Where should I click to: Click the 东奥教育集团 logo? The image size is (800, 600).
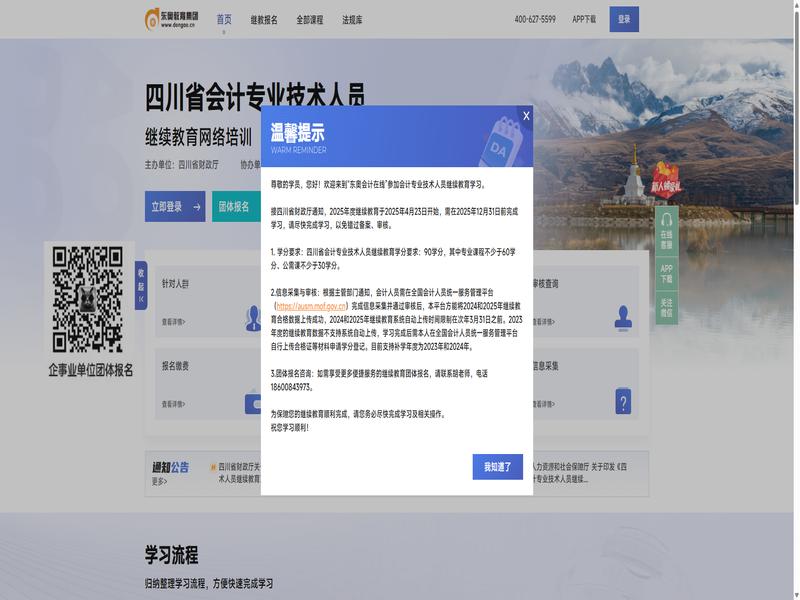pyautogui.click(x=172, y=19)
